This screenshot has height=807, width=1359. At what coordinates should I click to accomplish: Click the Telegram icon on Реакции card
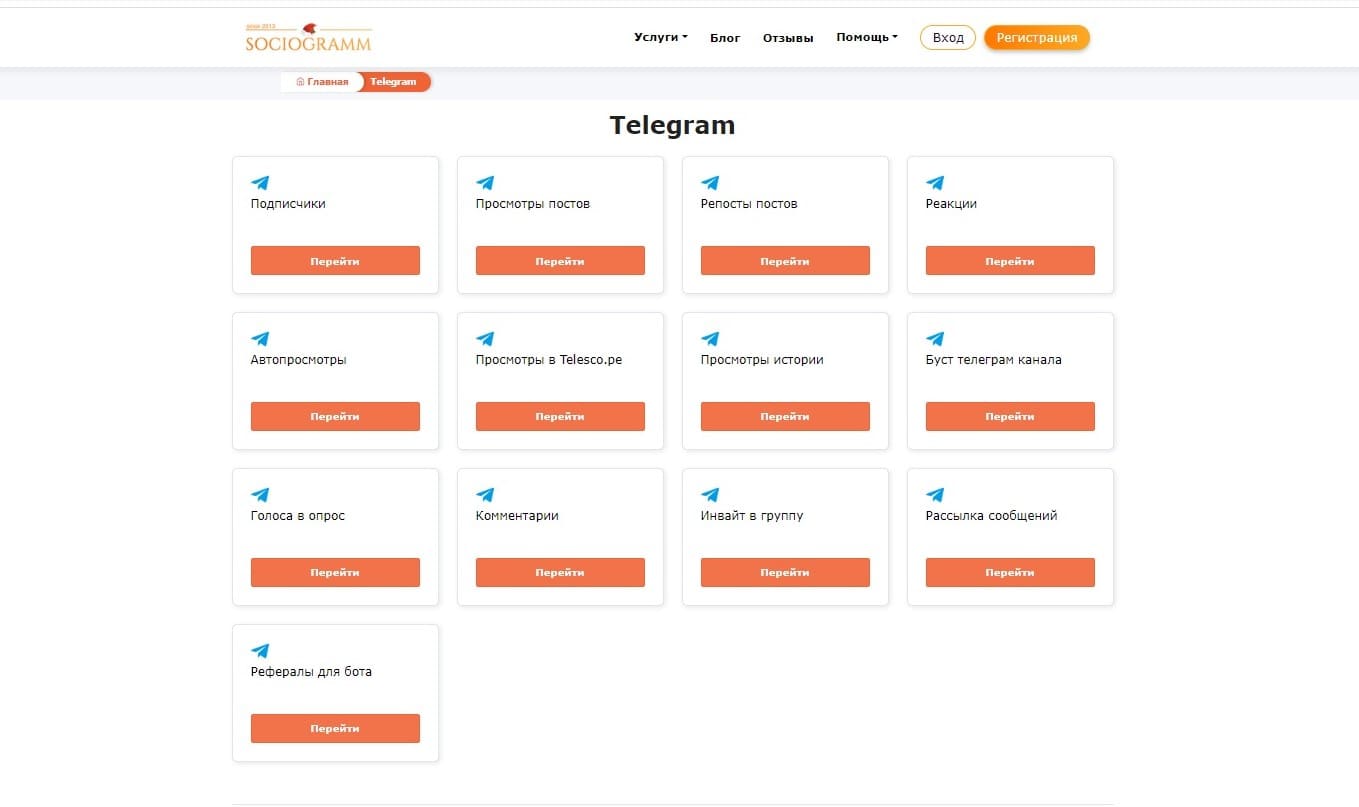(x=935, y=183)
